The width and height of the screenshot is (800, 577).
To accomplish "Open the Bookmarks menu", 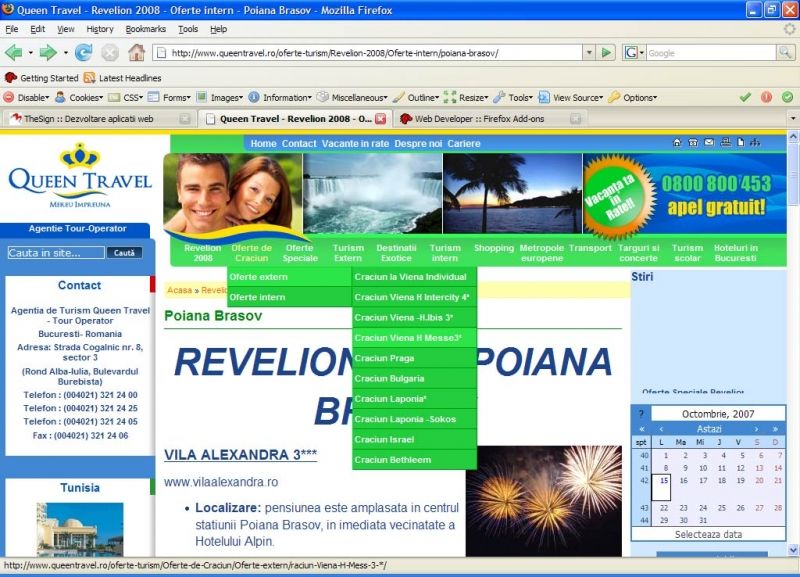I will coord(145,29).
